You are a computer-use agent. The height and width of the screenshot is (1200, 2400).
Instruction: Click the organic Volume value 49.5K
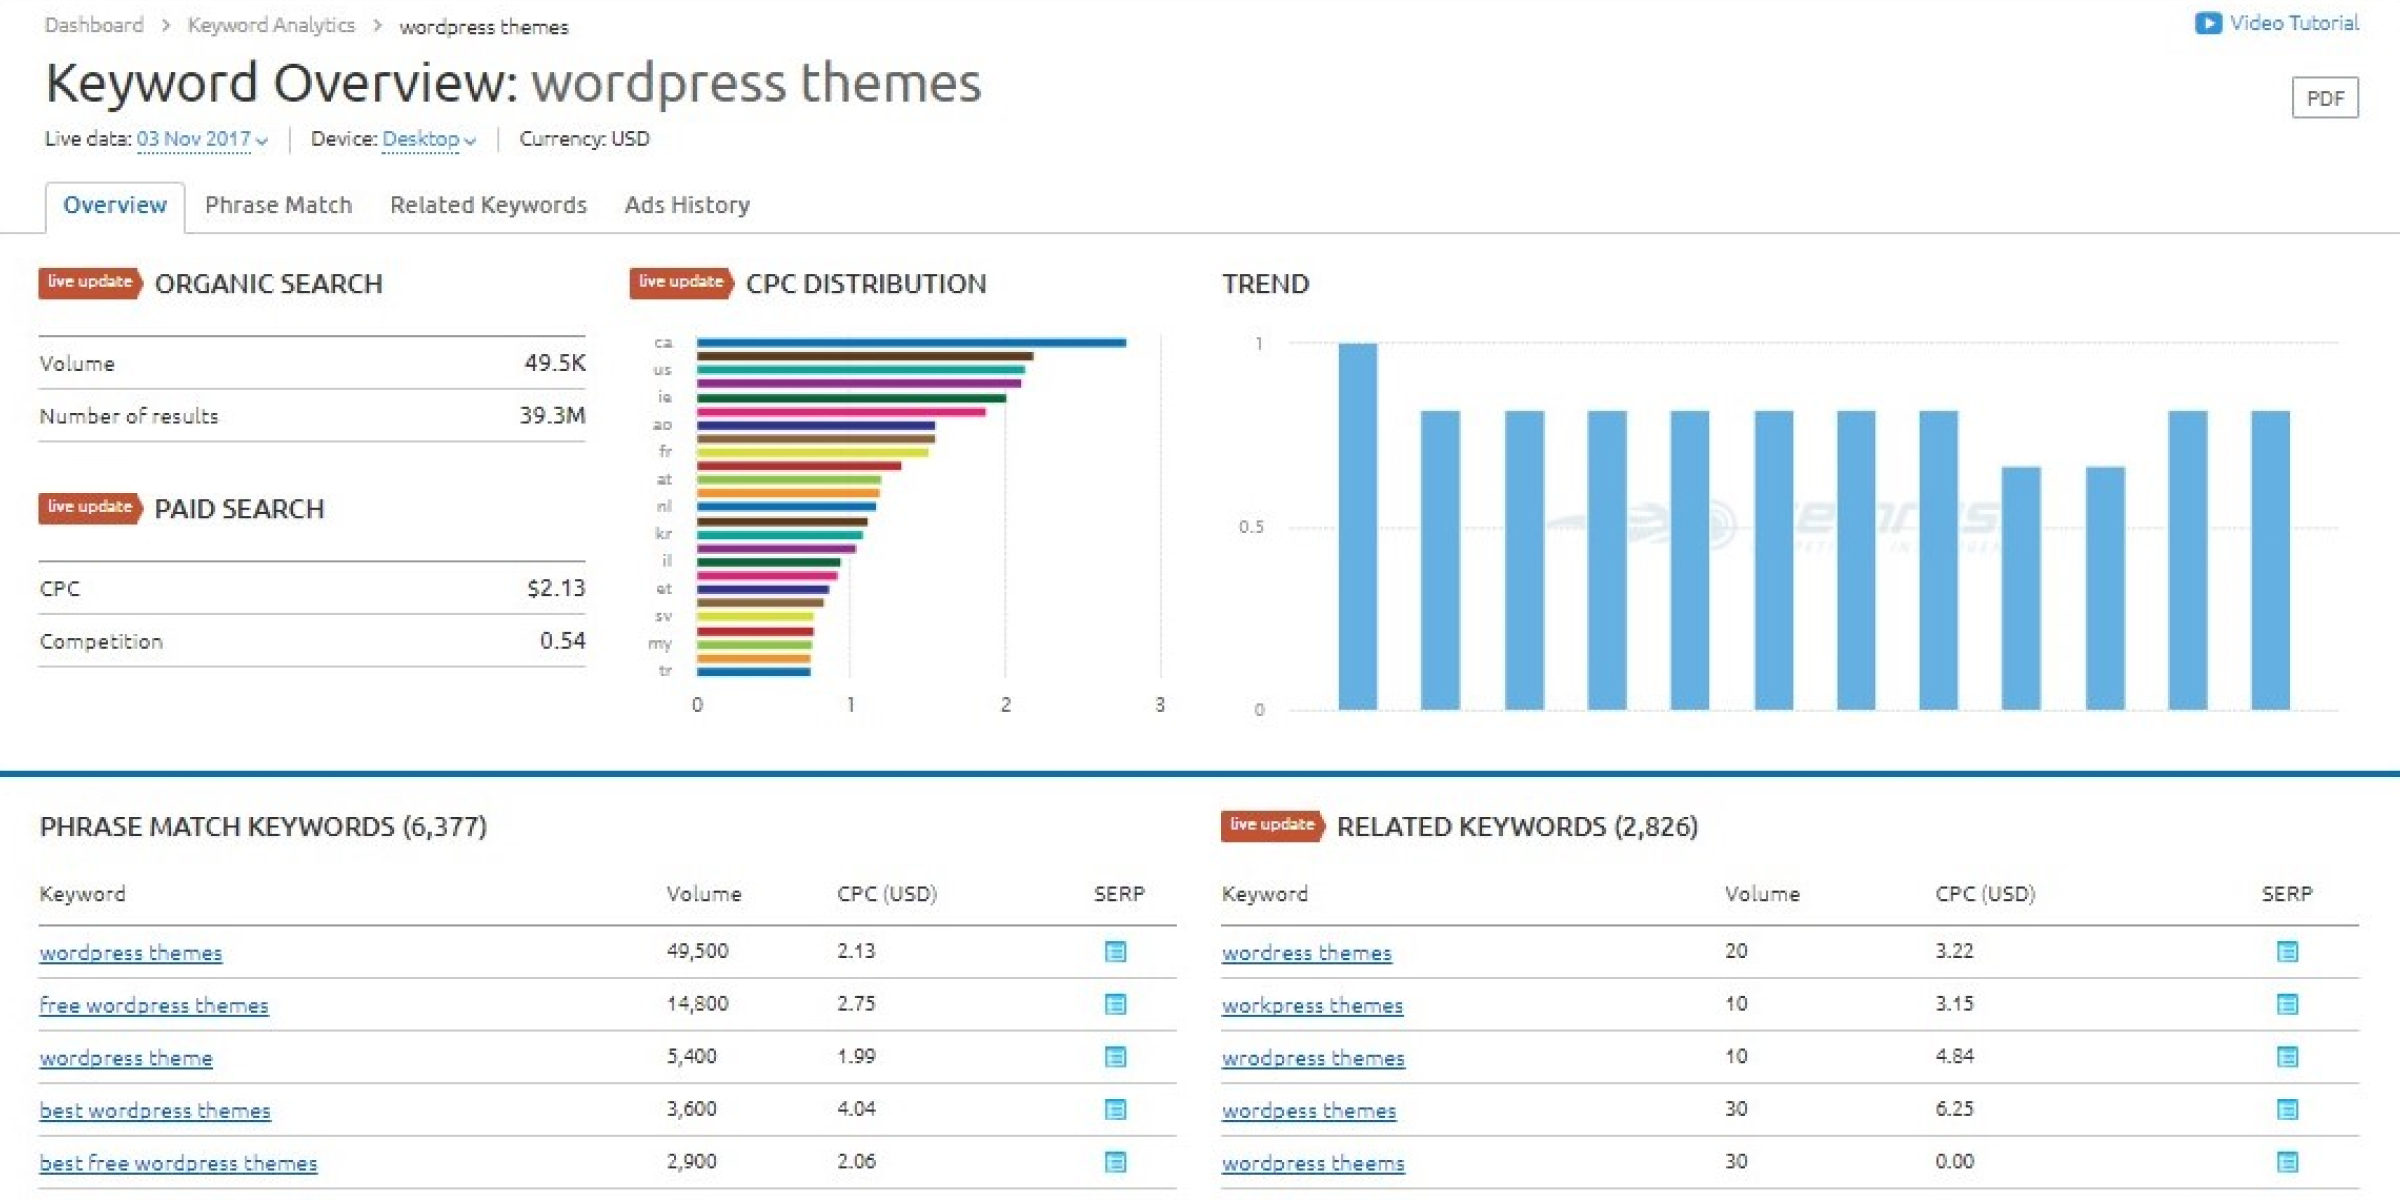(555, 363)
